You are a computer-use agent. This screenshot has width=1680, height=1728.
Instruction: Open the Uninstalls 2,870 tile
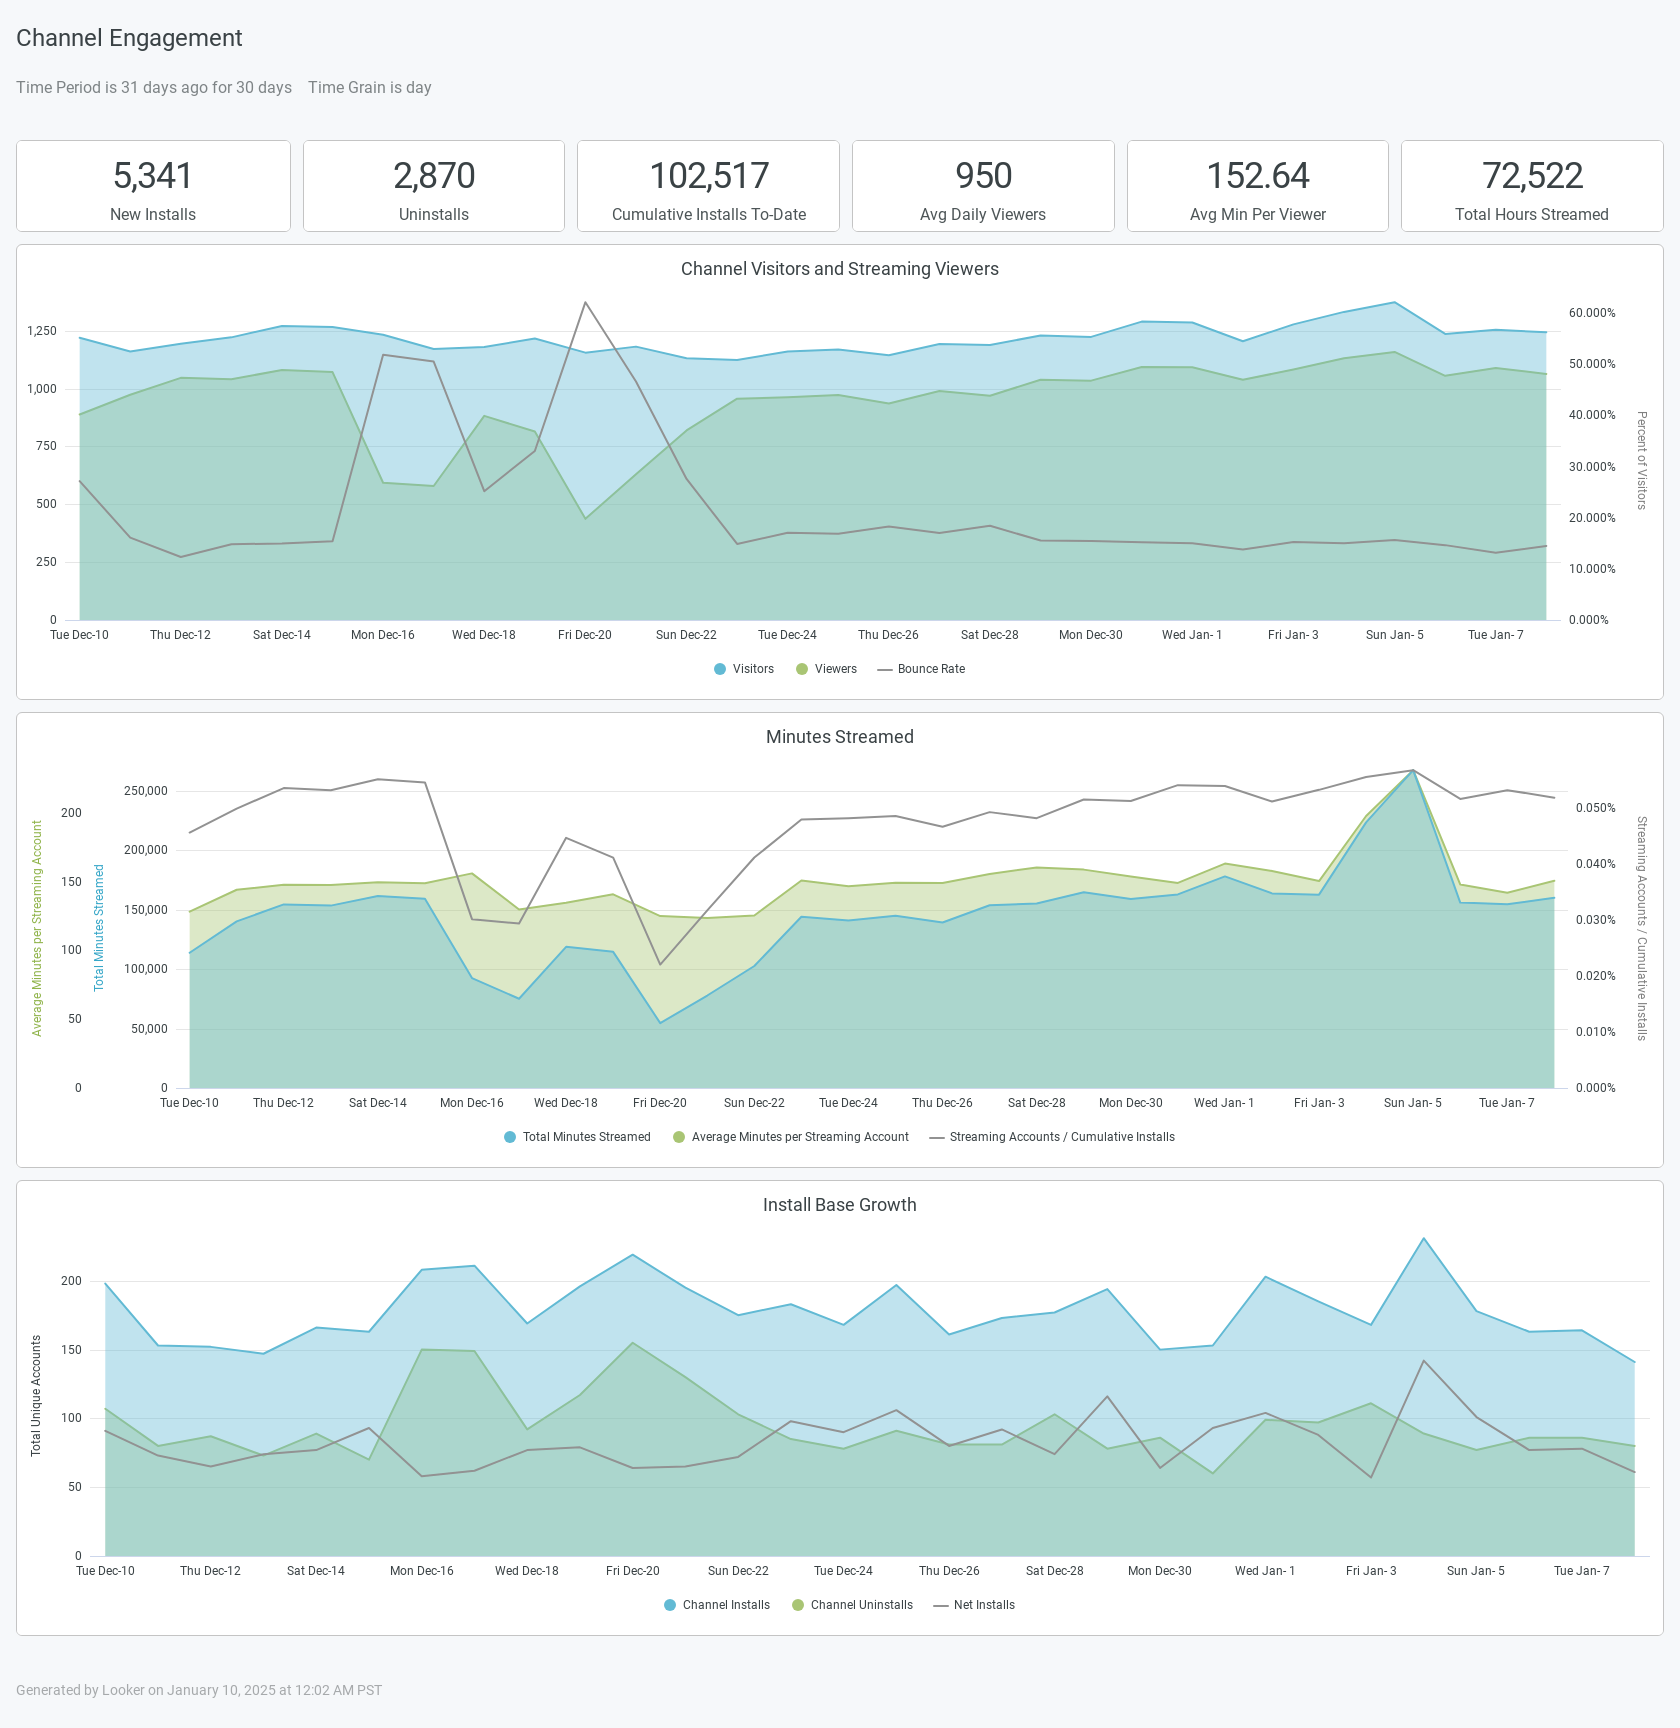coord(434,186)
